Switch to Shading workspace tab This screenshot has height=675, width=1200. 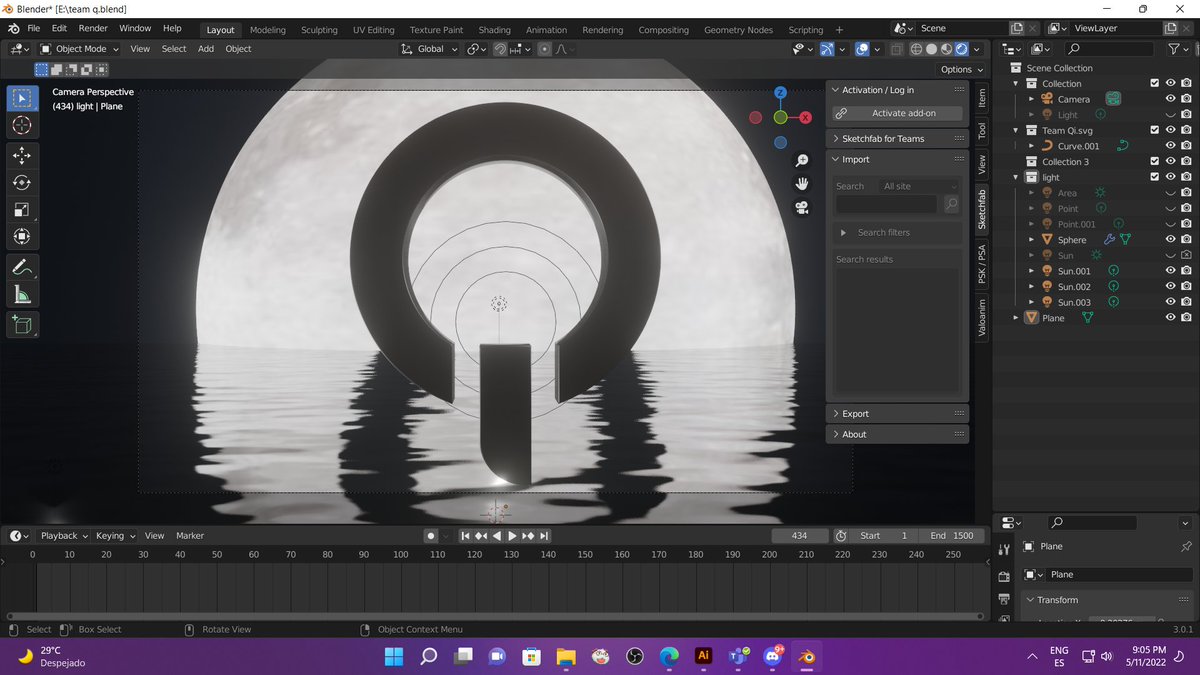(494, 30)
